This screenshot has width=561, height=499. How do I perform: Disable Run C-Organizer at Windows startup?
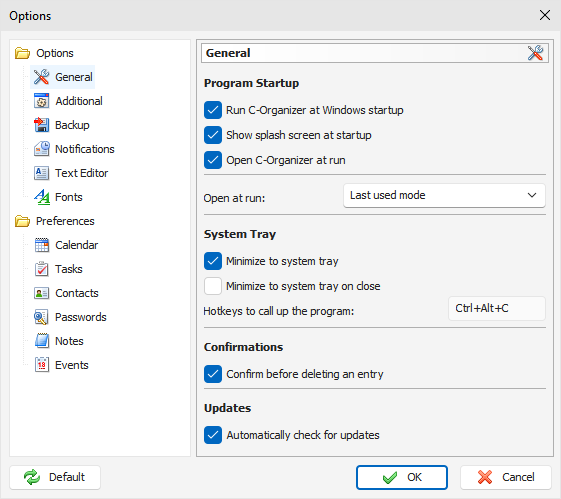[x=213, y=110]
